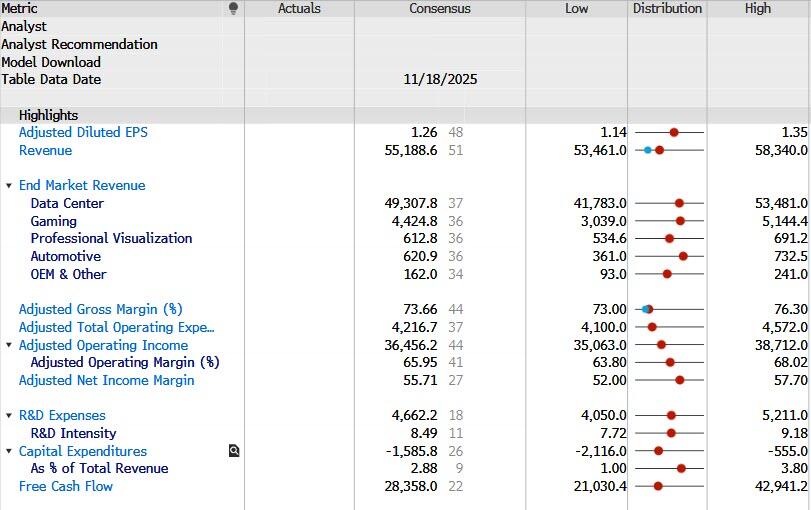The height and width of the screenshot is (510, 811).
Task: Open the Free Cash Flow link
Action: [x=66, y=487]
